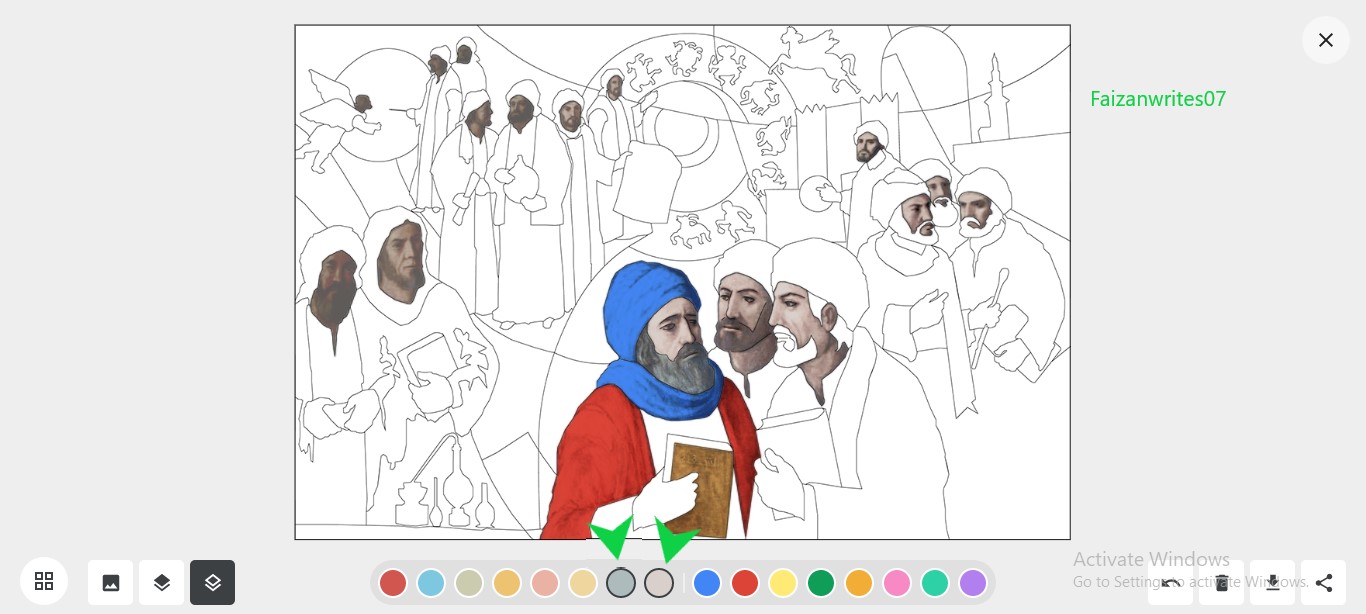Click the Faizanwrites07 green text
Image resolution: width=1366 pixels, height=614 pixels.
coord(1158,99)
